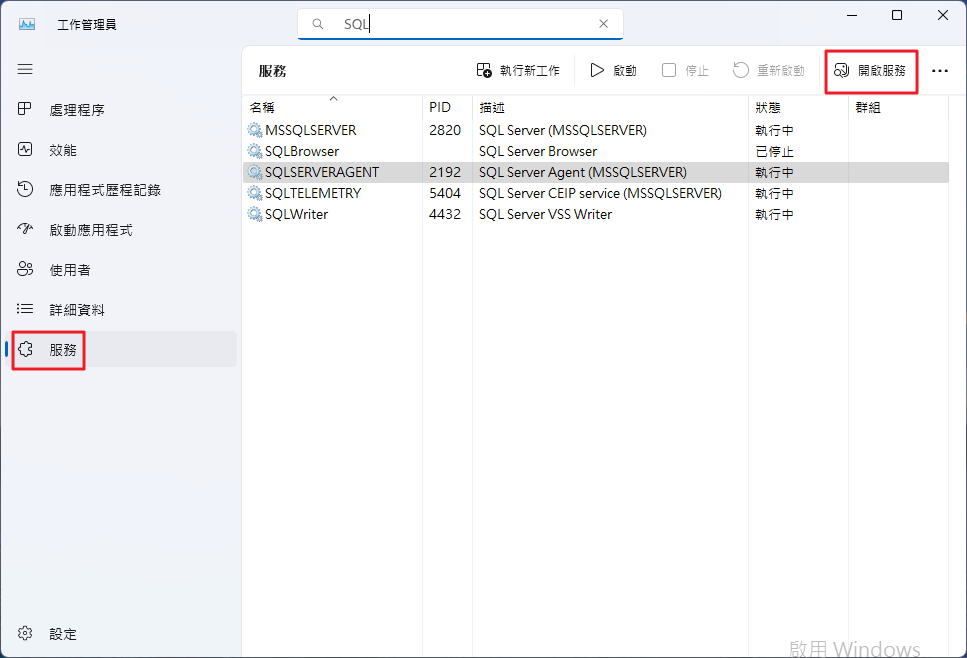Click the MSSQLSERVER service gear icon
This screenshot has width=967, height=658.
click(x=255, y=130)
